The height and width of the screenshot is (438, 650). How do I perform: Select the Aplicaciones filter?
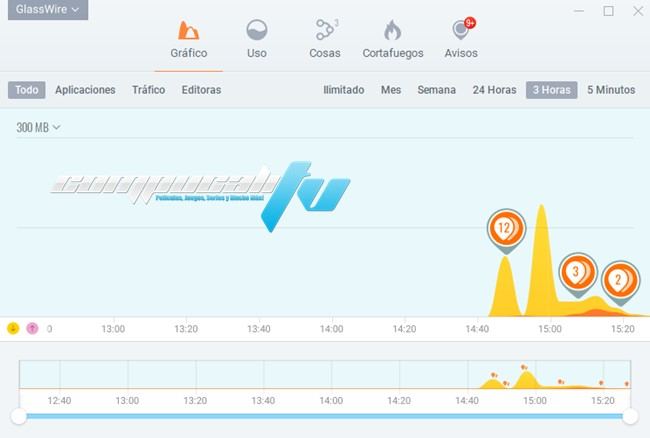(85, 90)
